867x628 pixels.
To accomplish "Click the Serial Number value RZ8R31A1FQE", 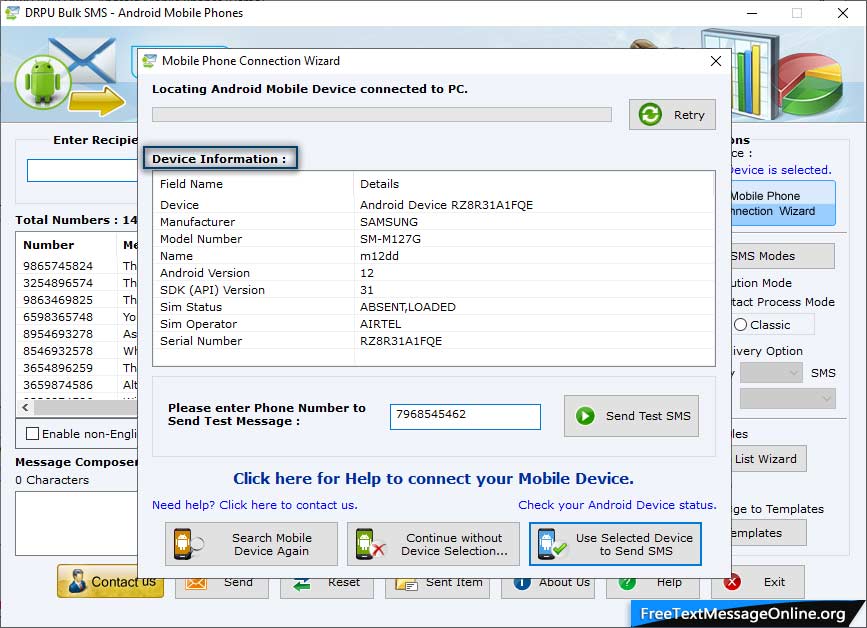I will click(x=401, y=341).
